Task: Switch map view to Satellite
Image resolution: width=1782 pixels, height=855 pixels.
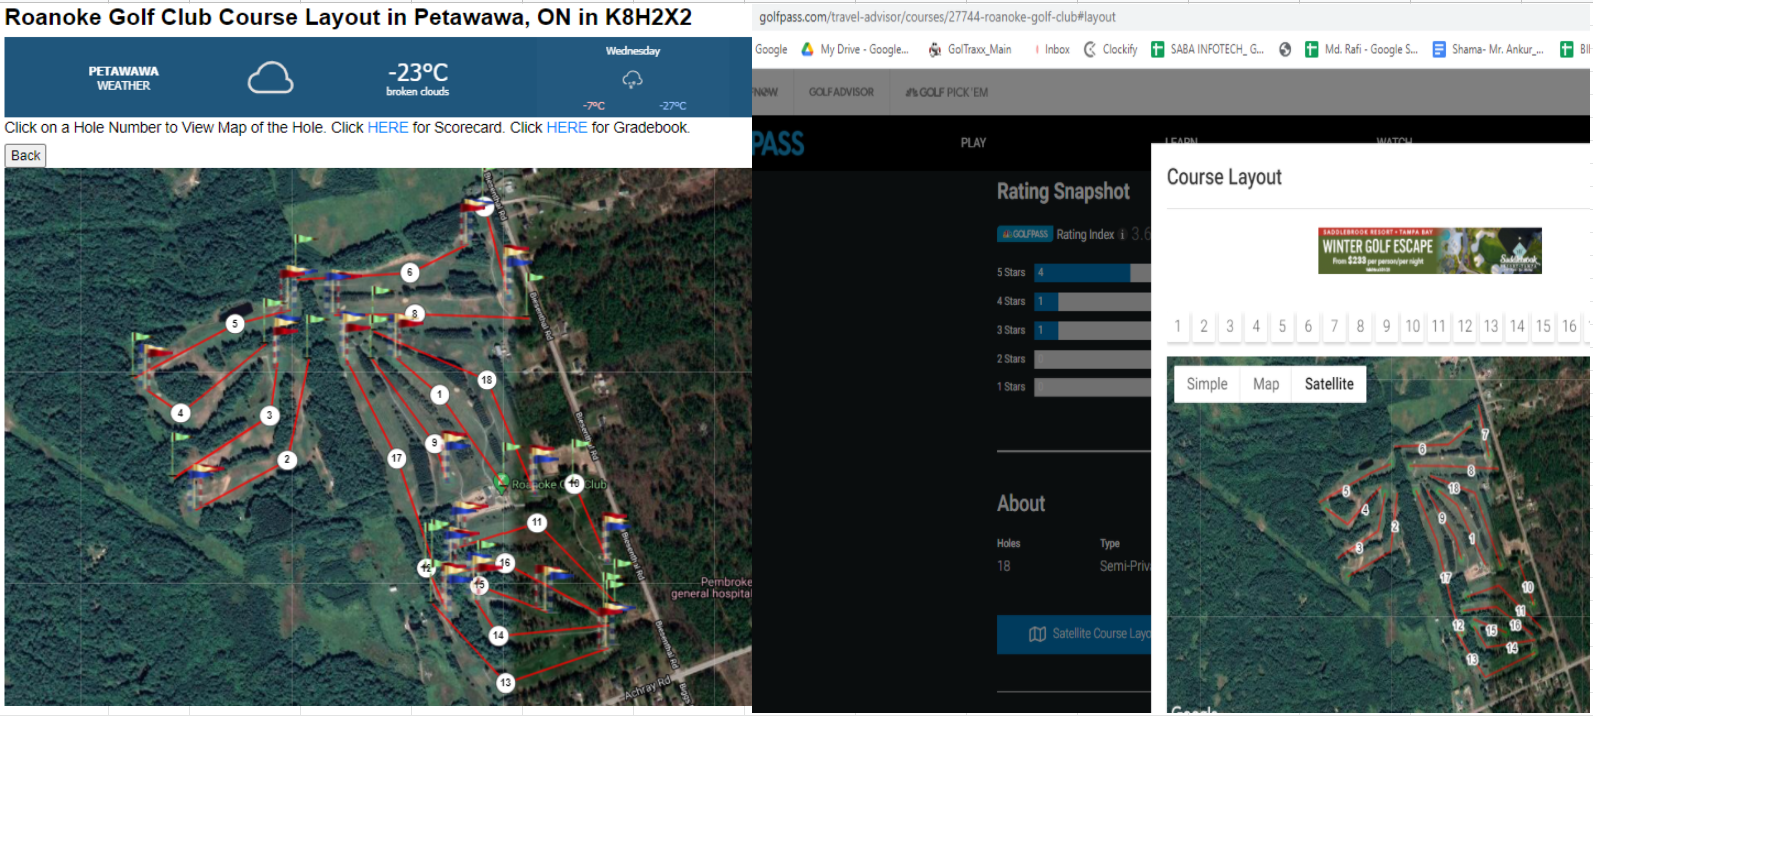Action: point(1329,384)
